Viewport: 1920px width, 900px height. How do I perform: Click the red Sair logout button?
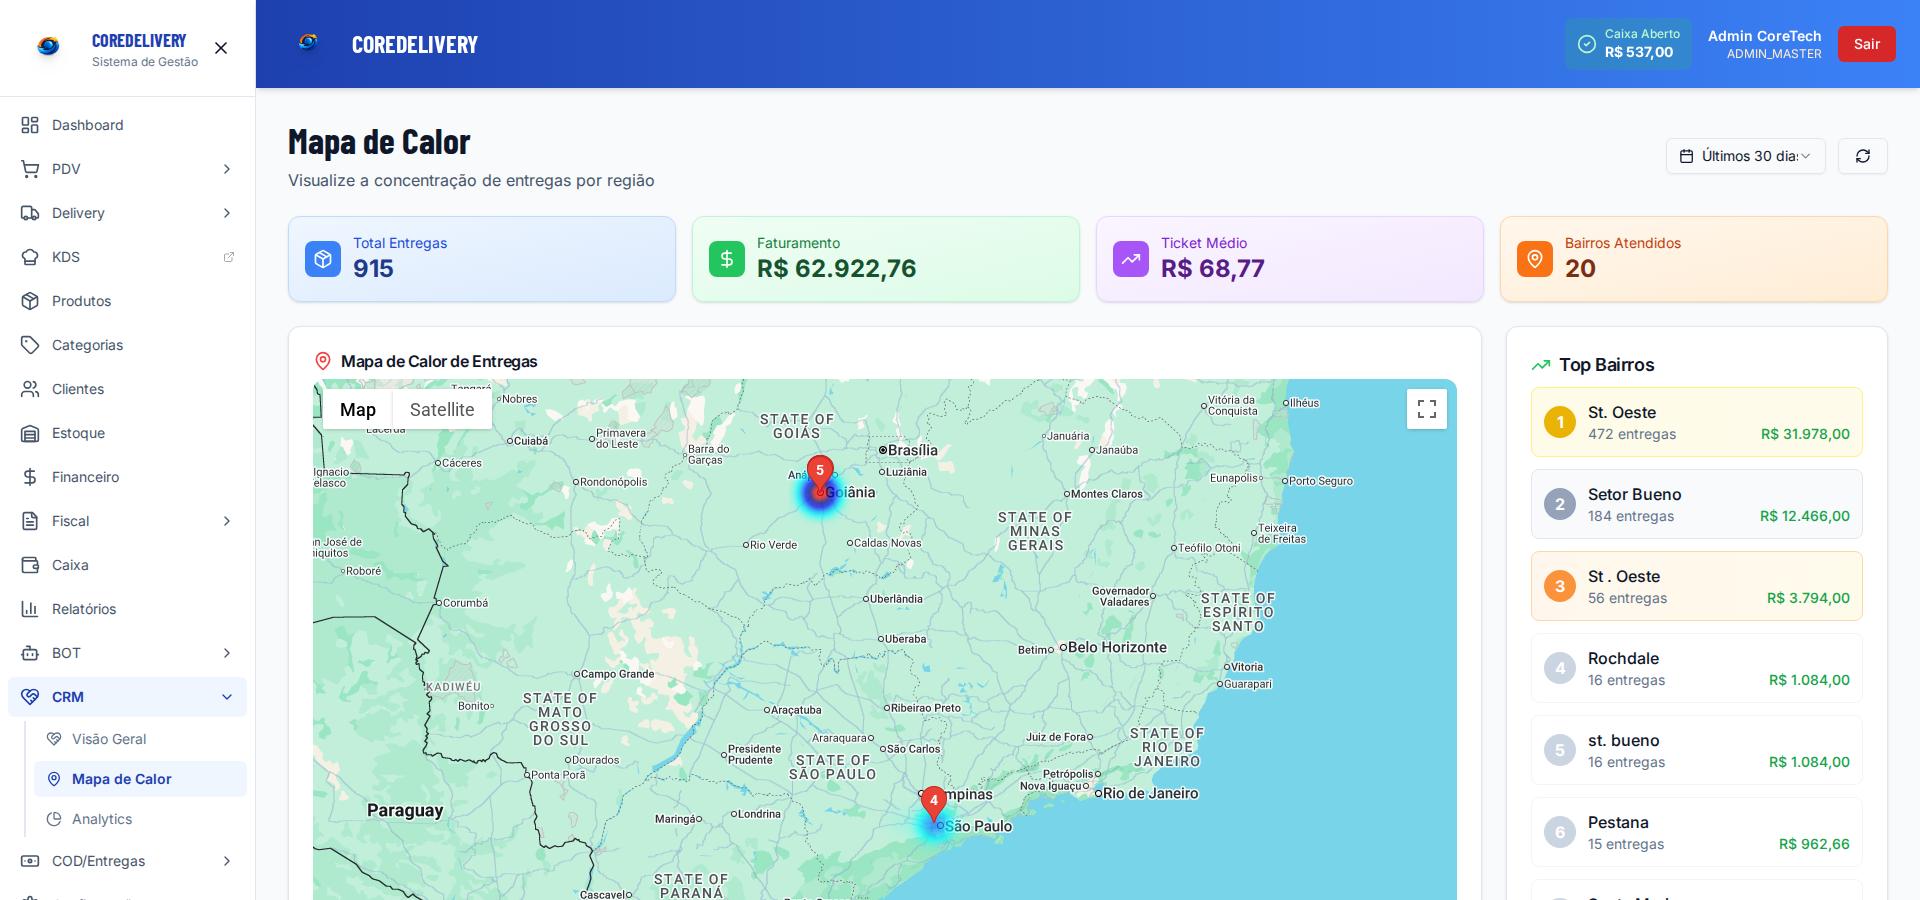click(1866, 44)
